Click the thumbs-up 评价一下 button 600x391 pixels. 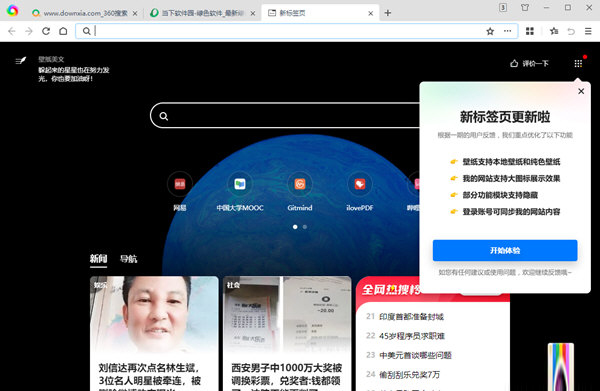point(530,64)
